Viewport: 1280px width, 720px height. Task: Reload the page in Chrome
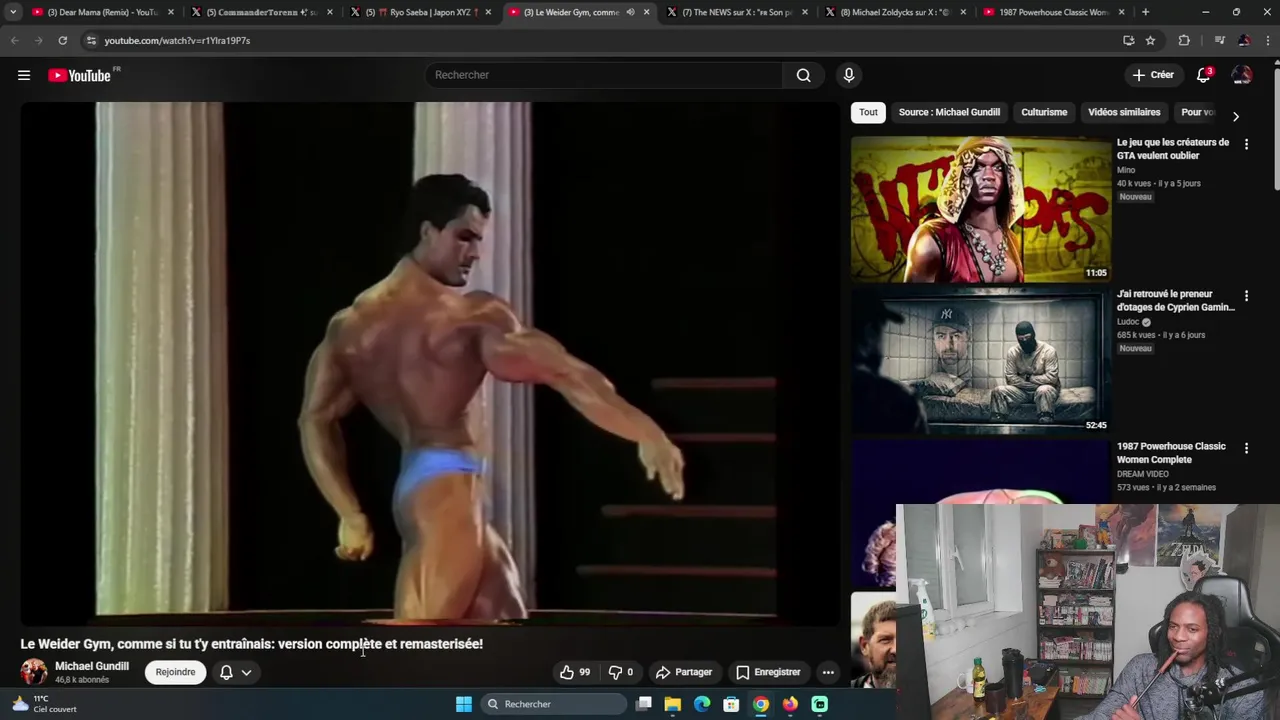click(x=62, y=40)
